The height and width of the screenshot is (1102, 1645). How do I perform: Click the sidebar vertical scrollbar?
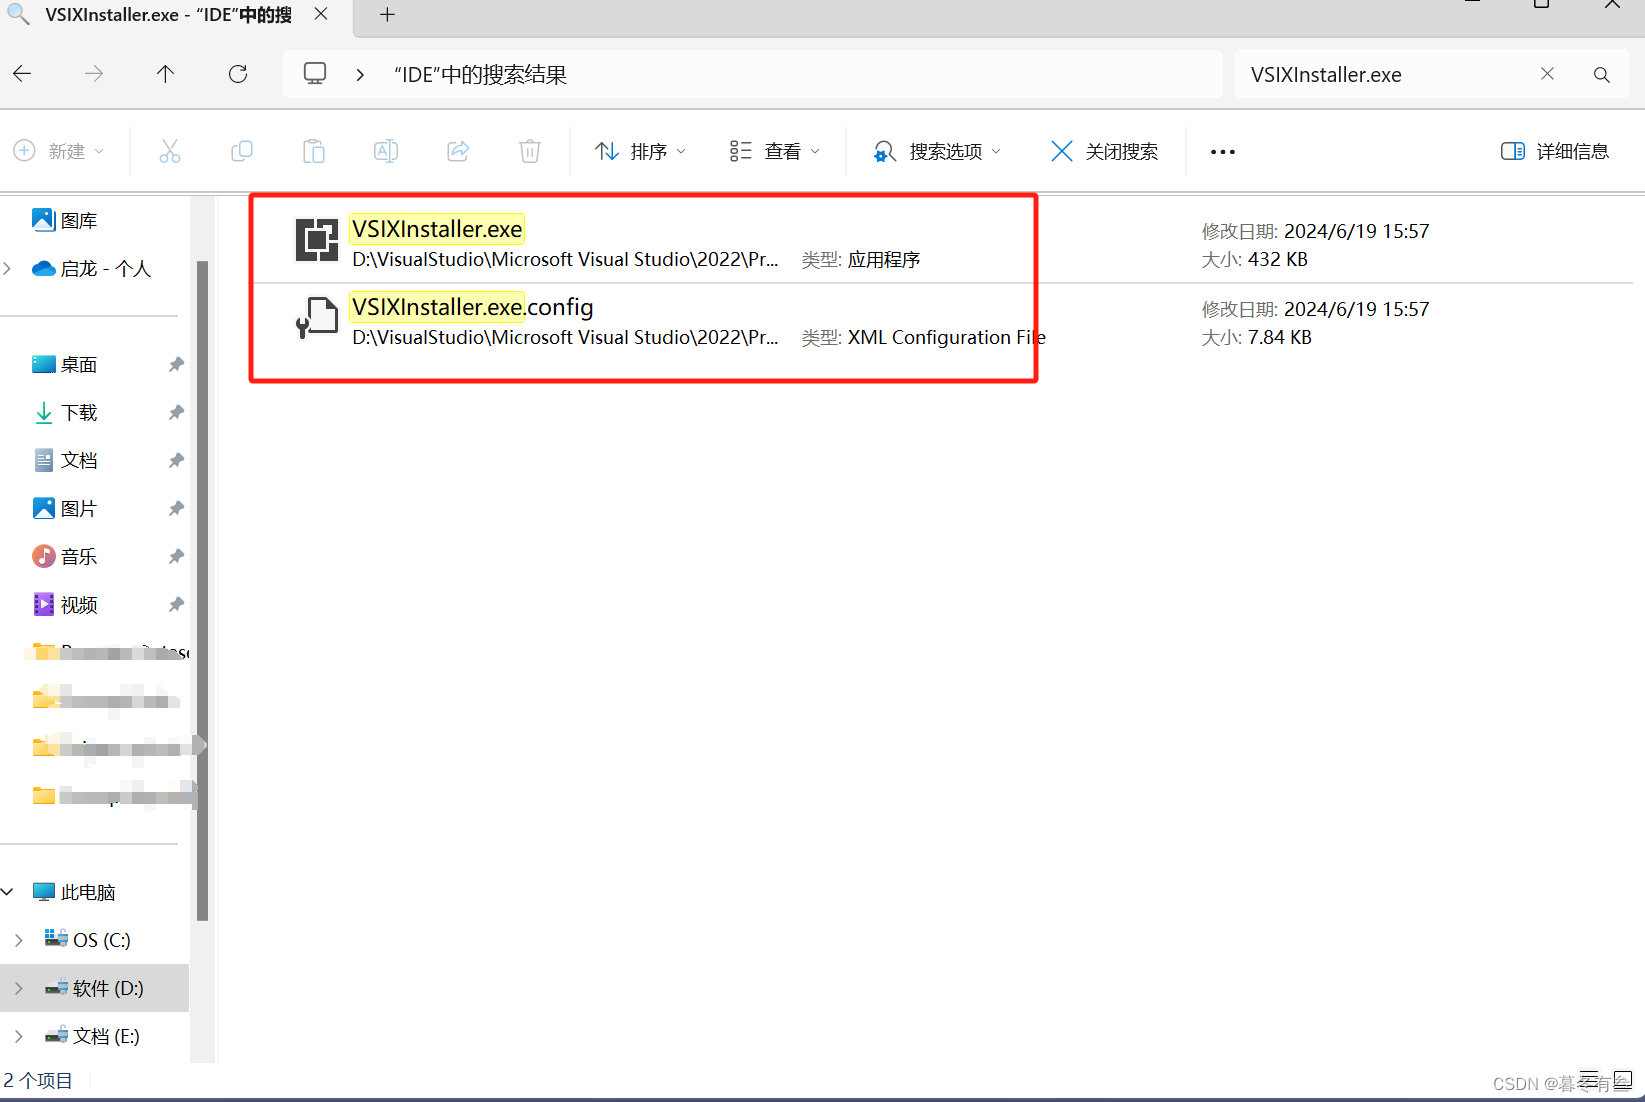click(x=203, y=590)
